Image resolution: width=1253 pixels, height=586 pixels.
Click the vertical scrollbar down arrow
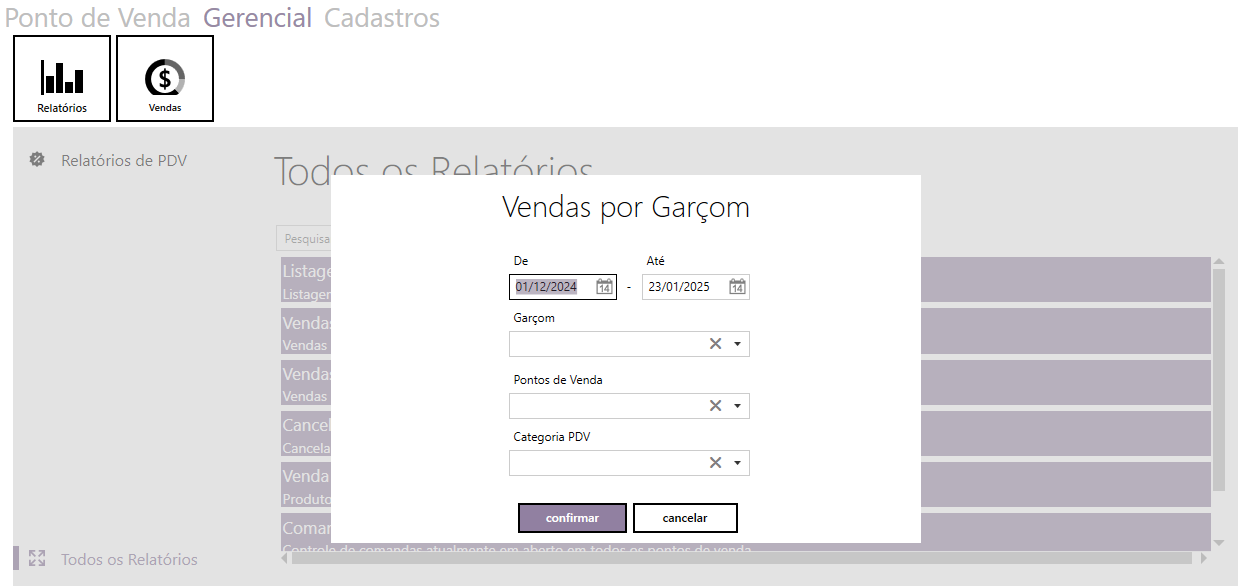click(x=1218, y=542)
